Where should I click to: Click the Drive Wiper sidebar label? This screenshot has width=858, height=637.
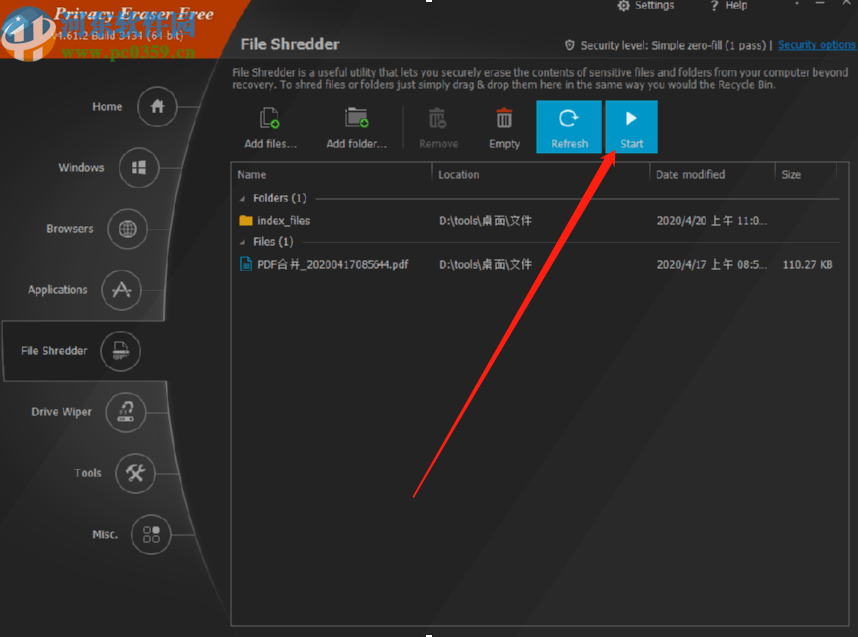tap(61, 412)
